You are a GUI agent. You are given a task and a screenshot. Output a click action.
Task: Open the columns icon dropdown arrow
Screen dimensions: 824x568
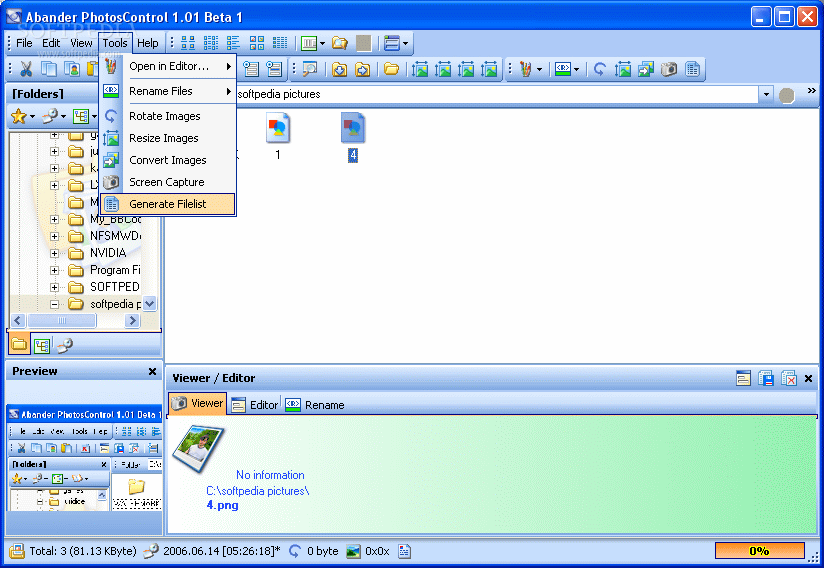[x=323, y=44]
